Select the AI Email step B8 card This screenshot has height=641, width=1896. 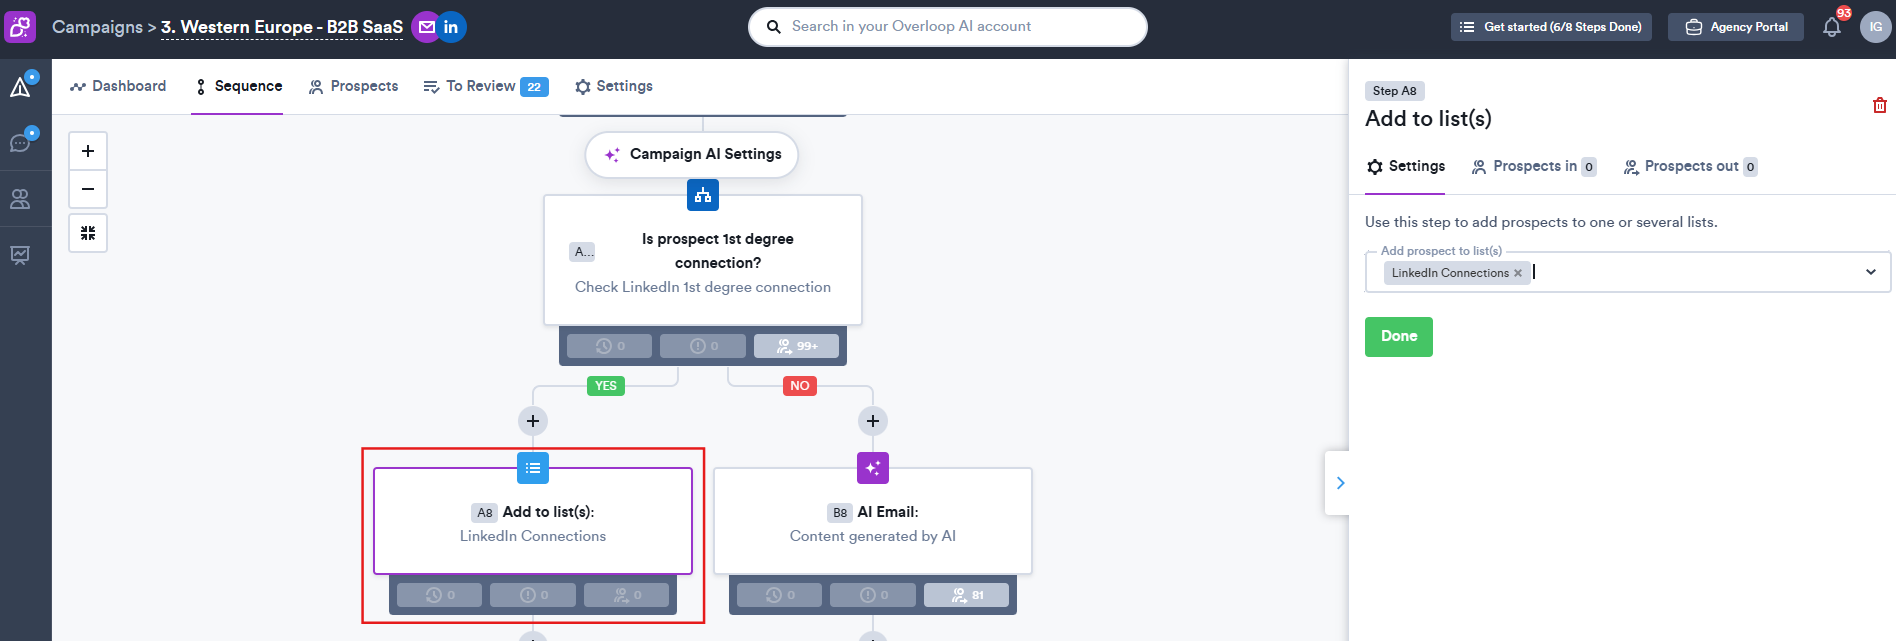pyautogui.click(x=873, y=521)
